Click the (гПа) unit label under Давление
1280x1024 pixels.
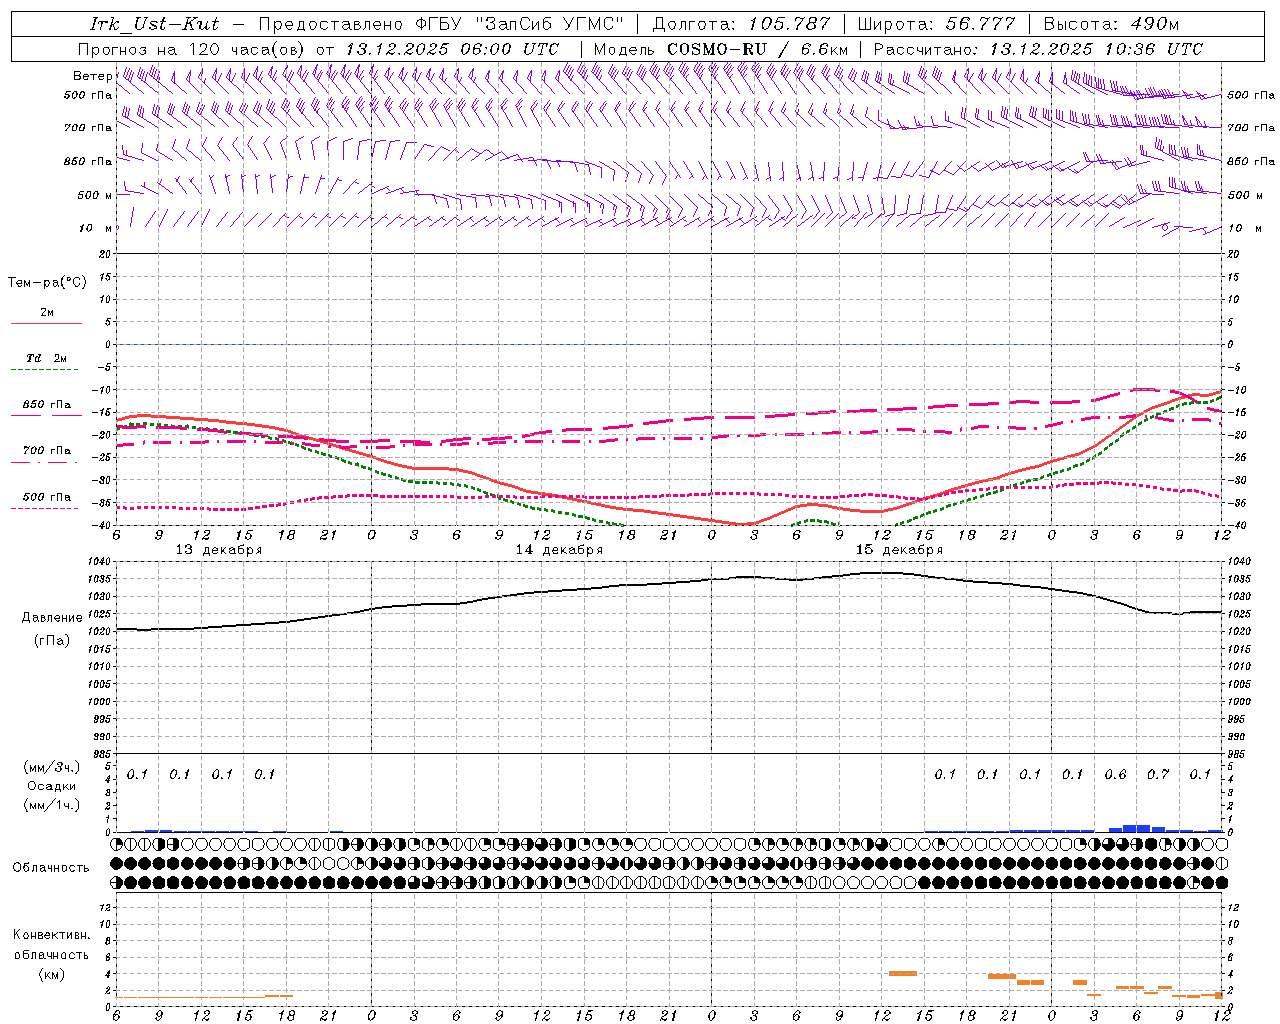tap(52, 641)
